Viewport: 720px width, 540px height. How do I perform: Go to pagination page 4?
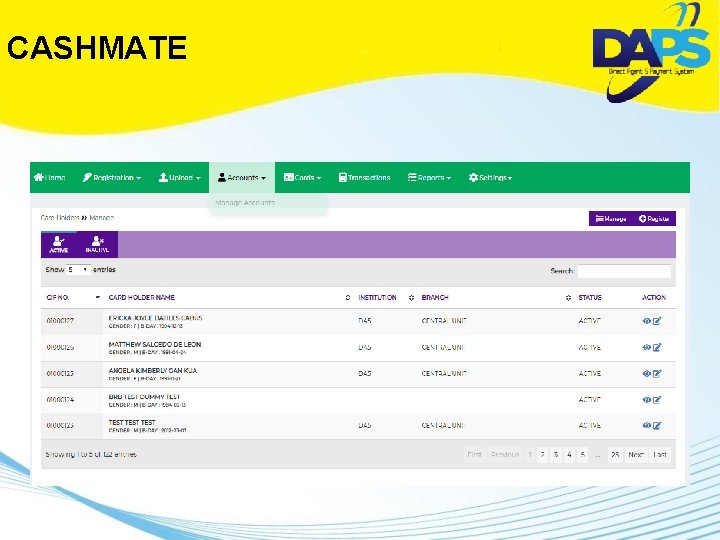[x=569, y=455]
